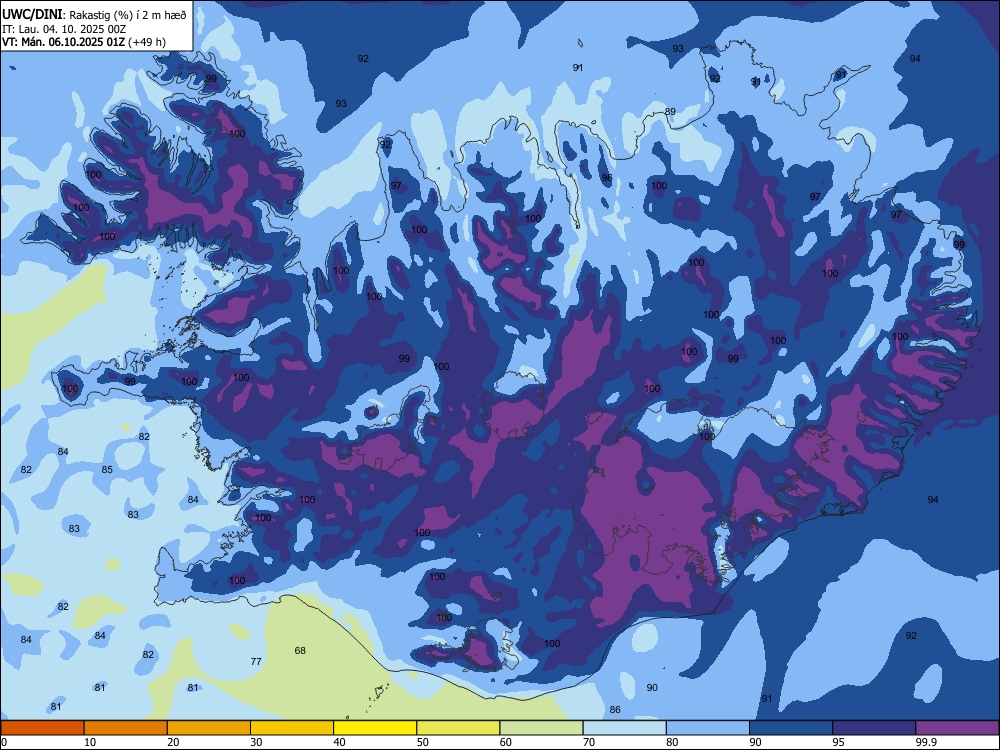Click the map value '85' off the west coast
The width and height of the screenshot is (1000, 750).
(x=107, y=469)
